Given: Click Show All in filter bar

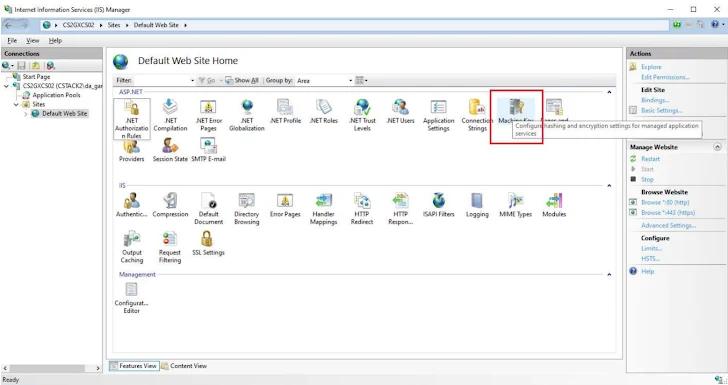Looking at the screenshot, I should (x=242, y=80).
